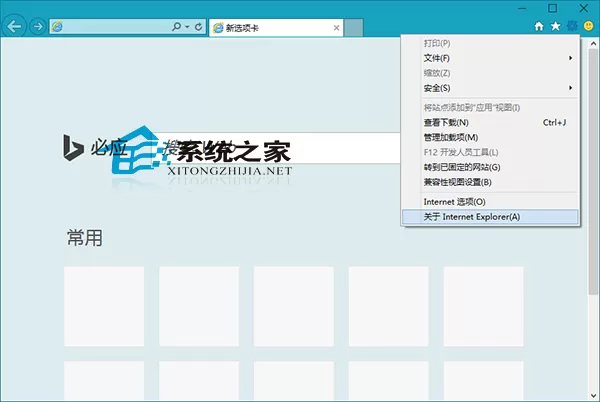Click the first frequent-site tile under 常用
This screenshot has width=600, height=402.
pos(104,307)
